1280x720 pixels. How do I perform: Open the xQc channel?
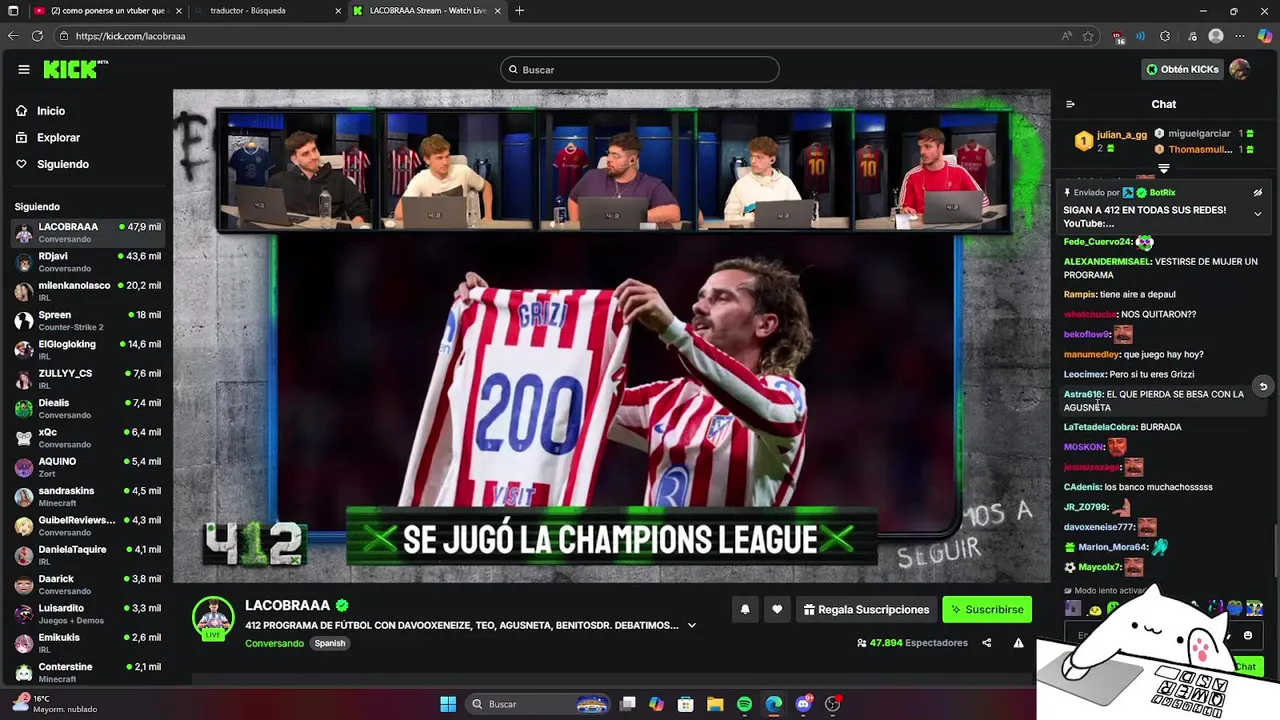87,438
